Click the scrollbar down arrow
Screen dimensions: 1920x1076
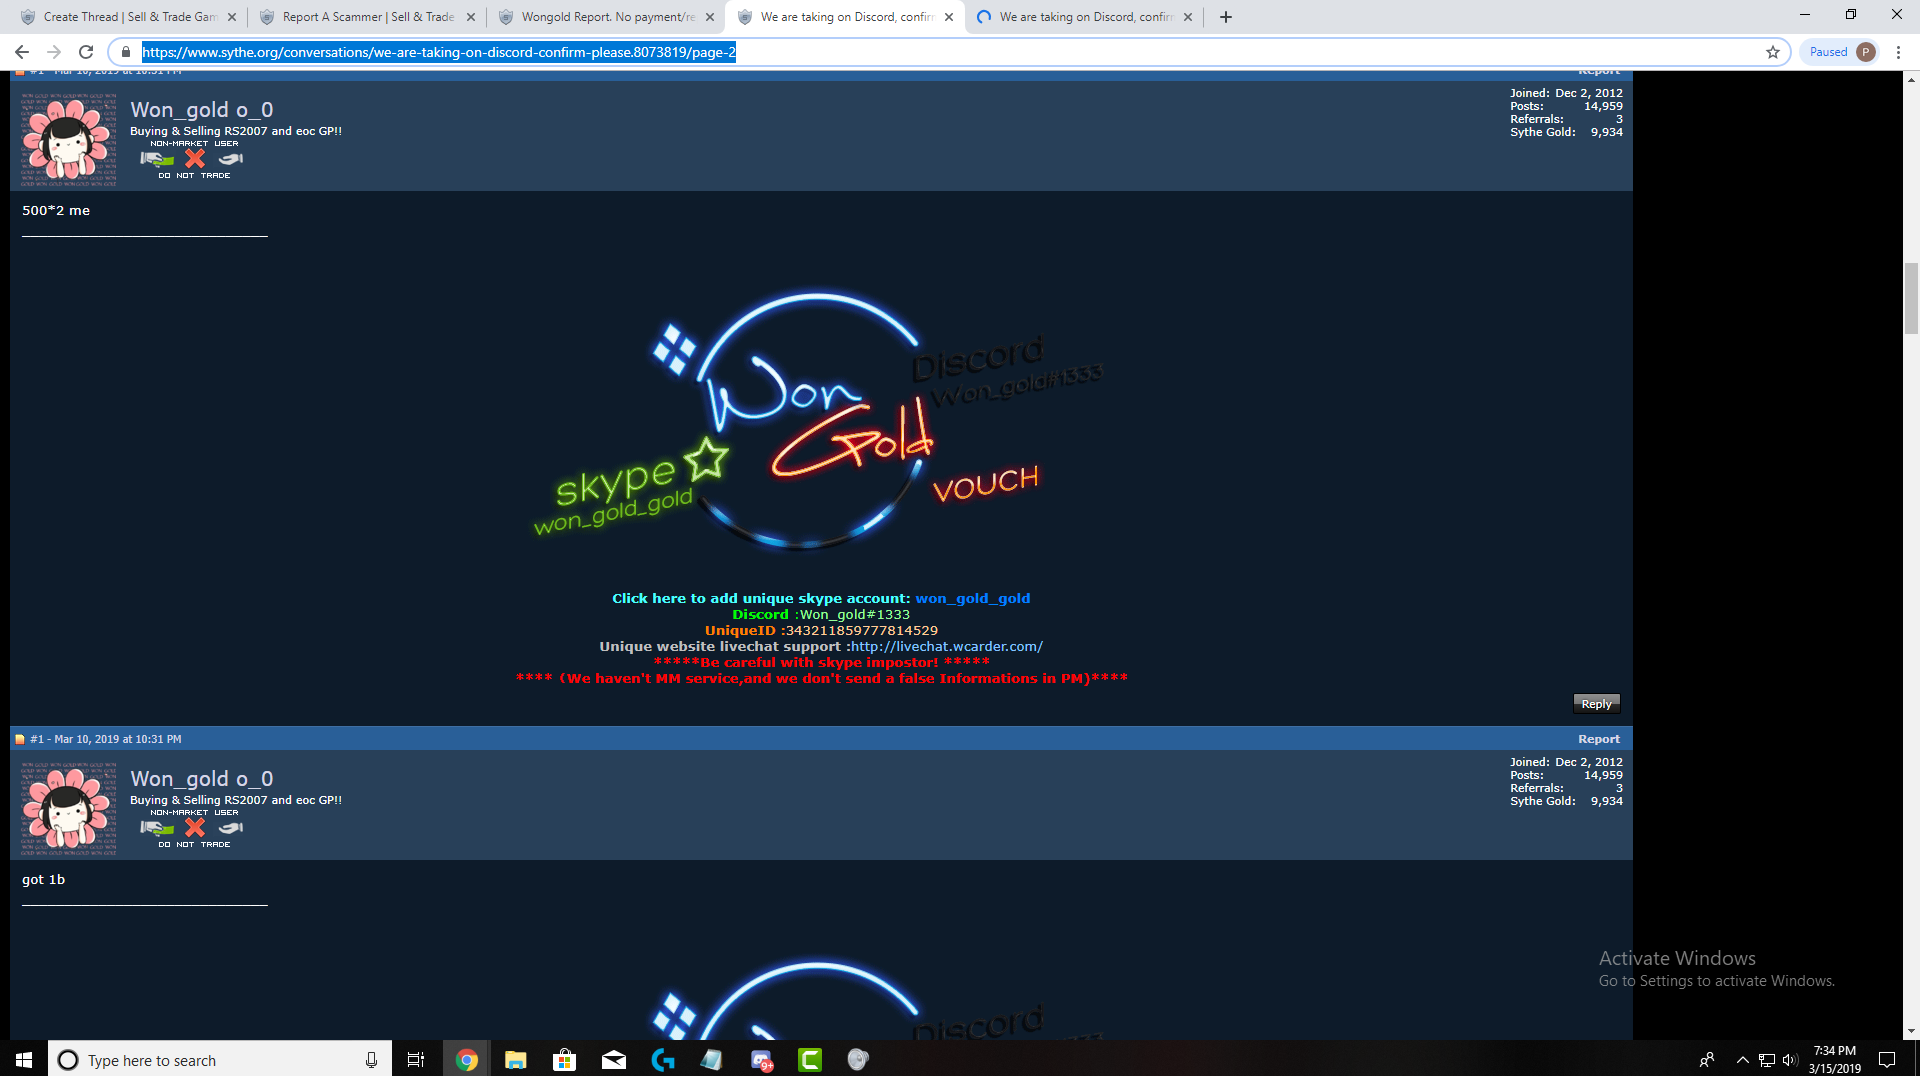point(1911,1031)
